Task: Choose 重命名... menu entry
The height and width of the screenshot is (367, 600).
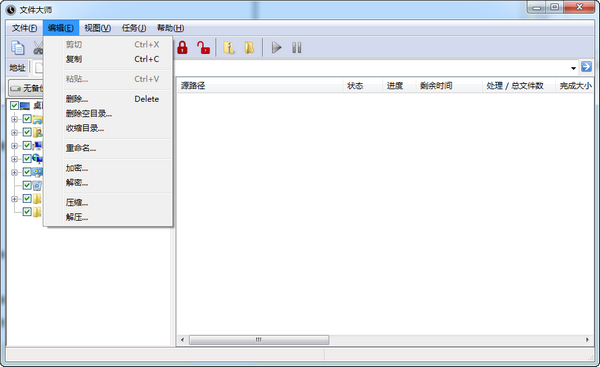Action: coord(108,148)
